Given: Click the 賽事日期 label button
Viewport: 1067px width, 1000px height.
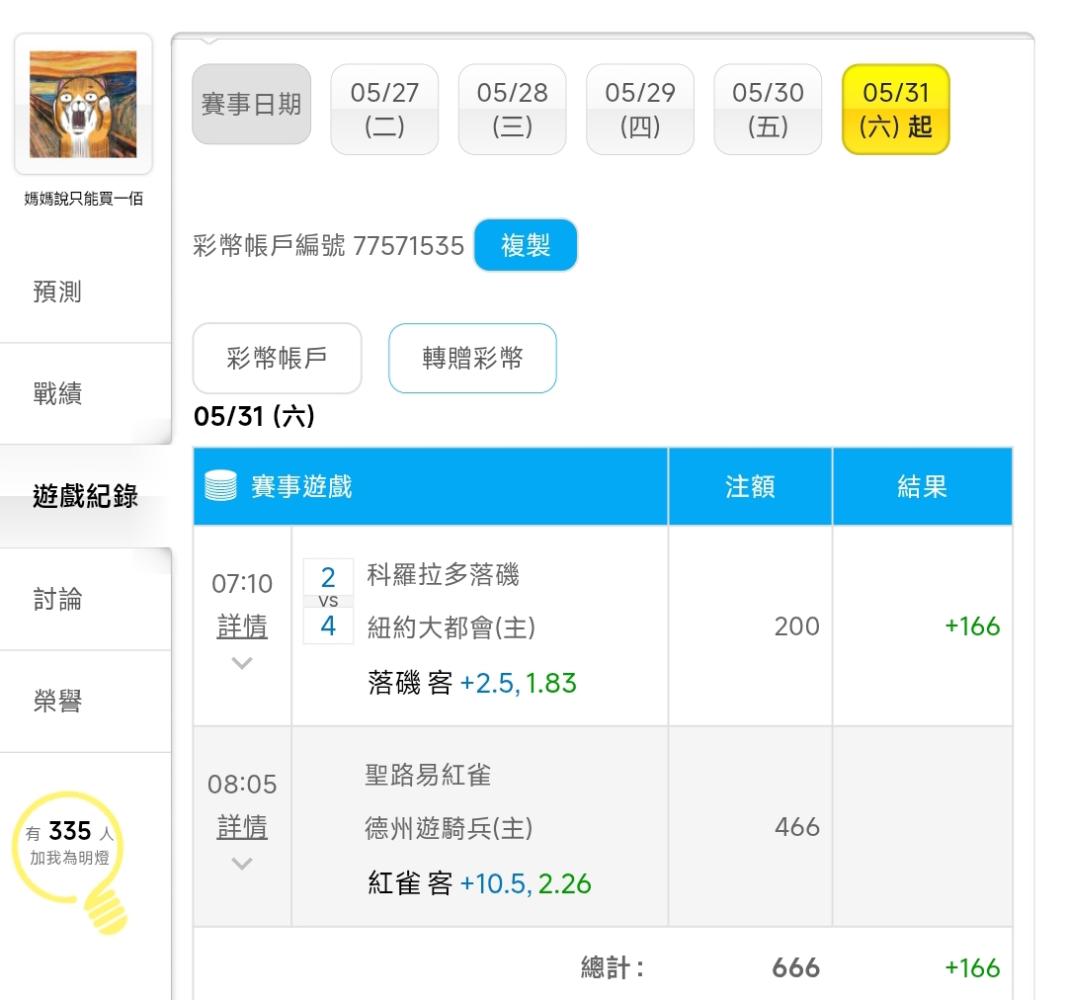Looking at the screenshot, I should pos(251,104).
